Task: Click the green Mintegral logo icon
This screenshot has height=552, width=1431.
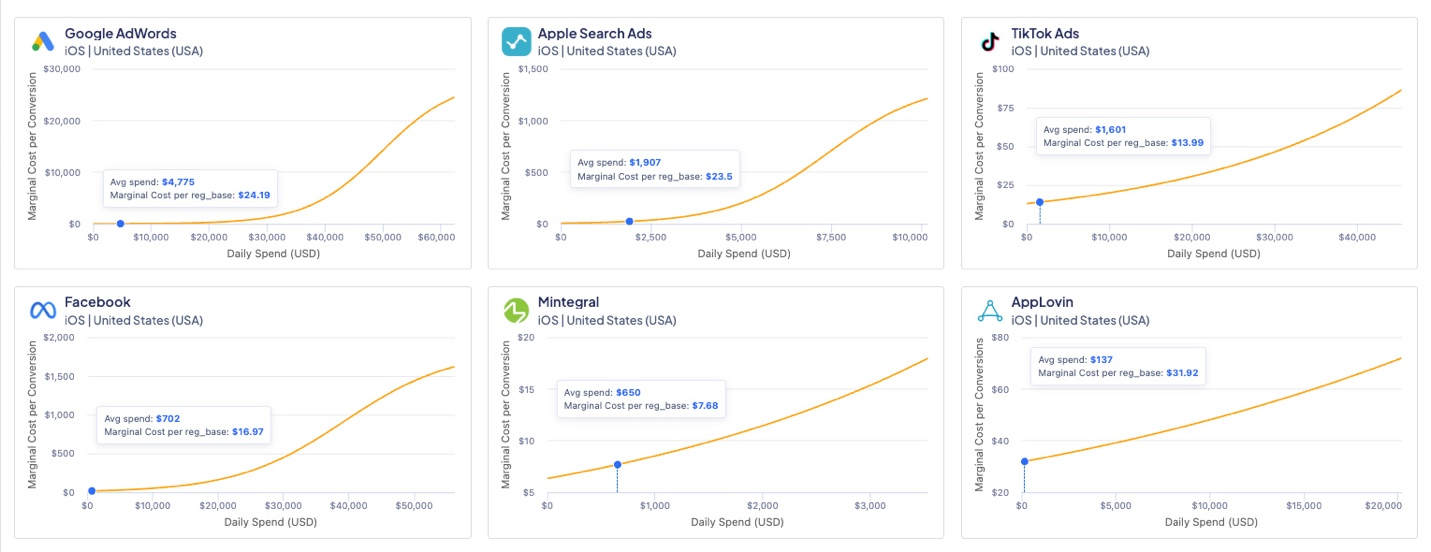Action: point(516,310)
